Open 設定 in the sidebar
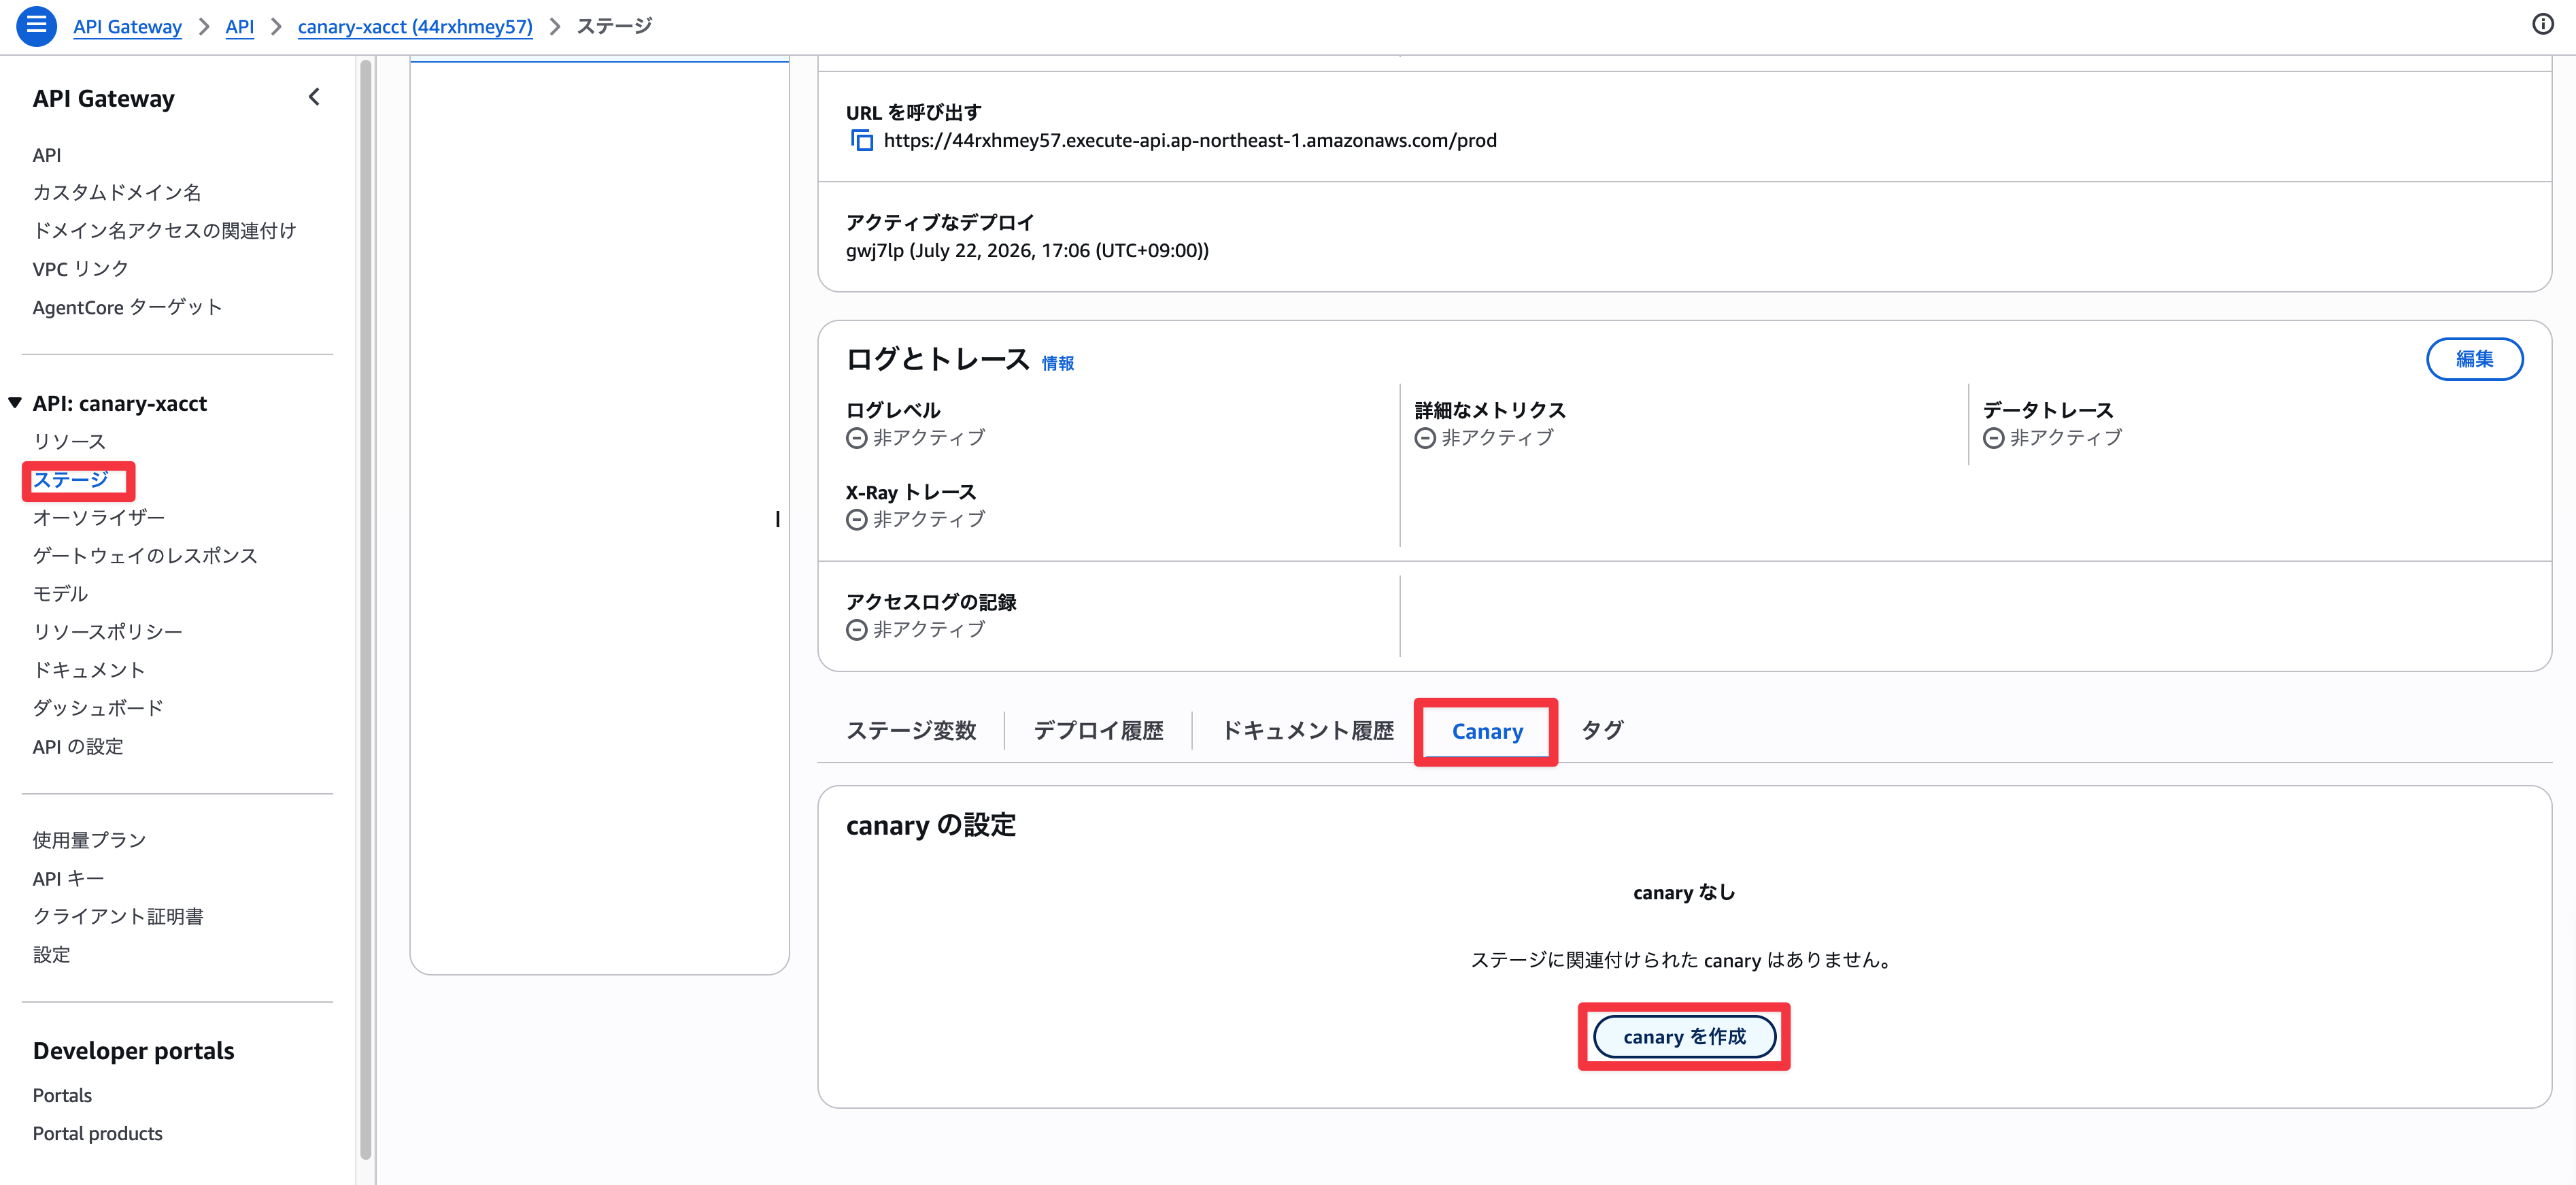This screenshot has width=2576, height=1185. tap(51, 954)
